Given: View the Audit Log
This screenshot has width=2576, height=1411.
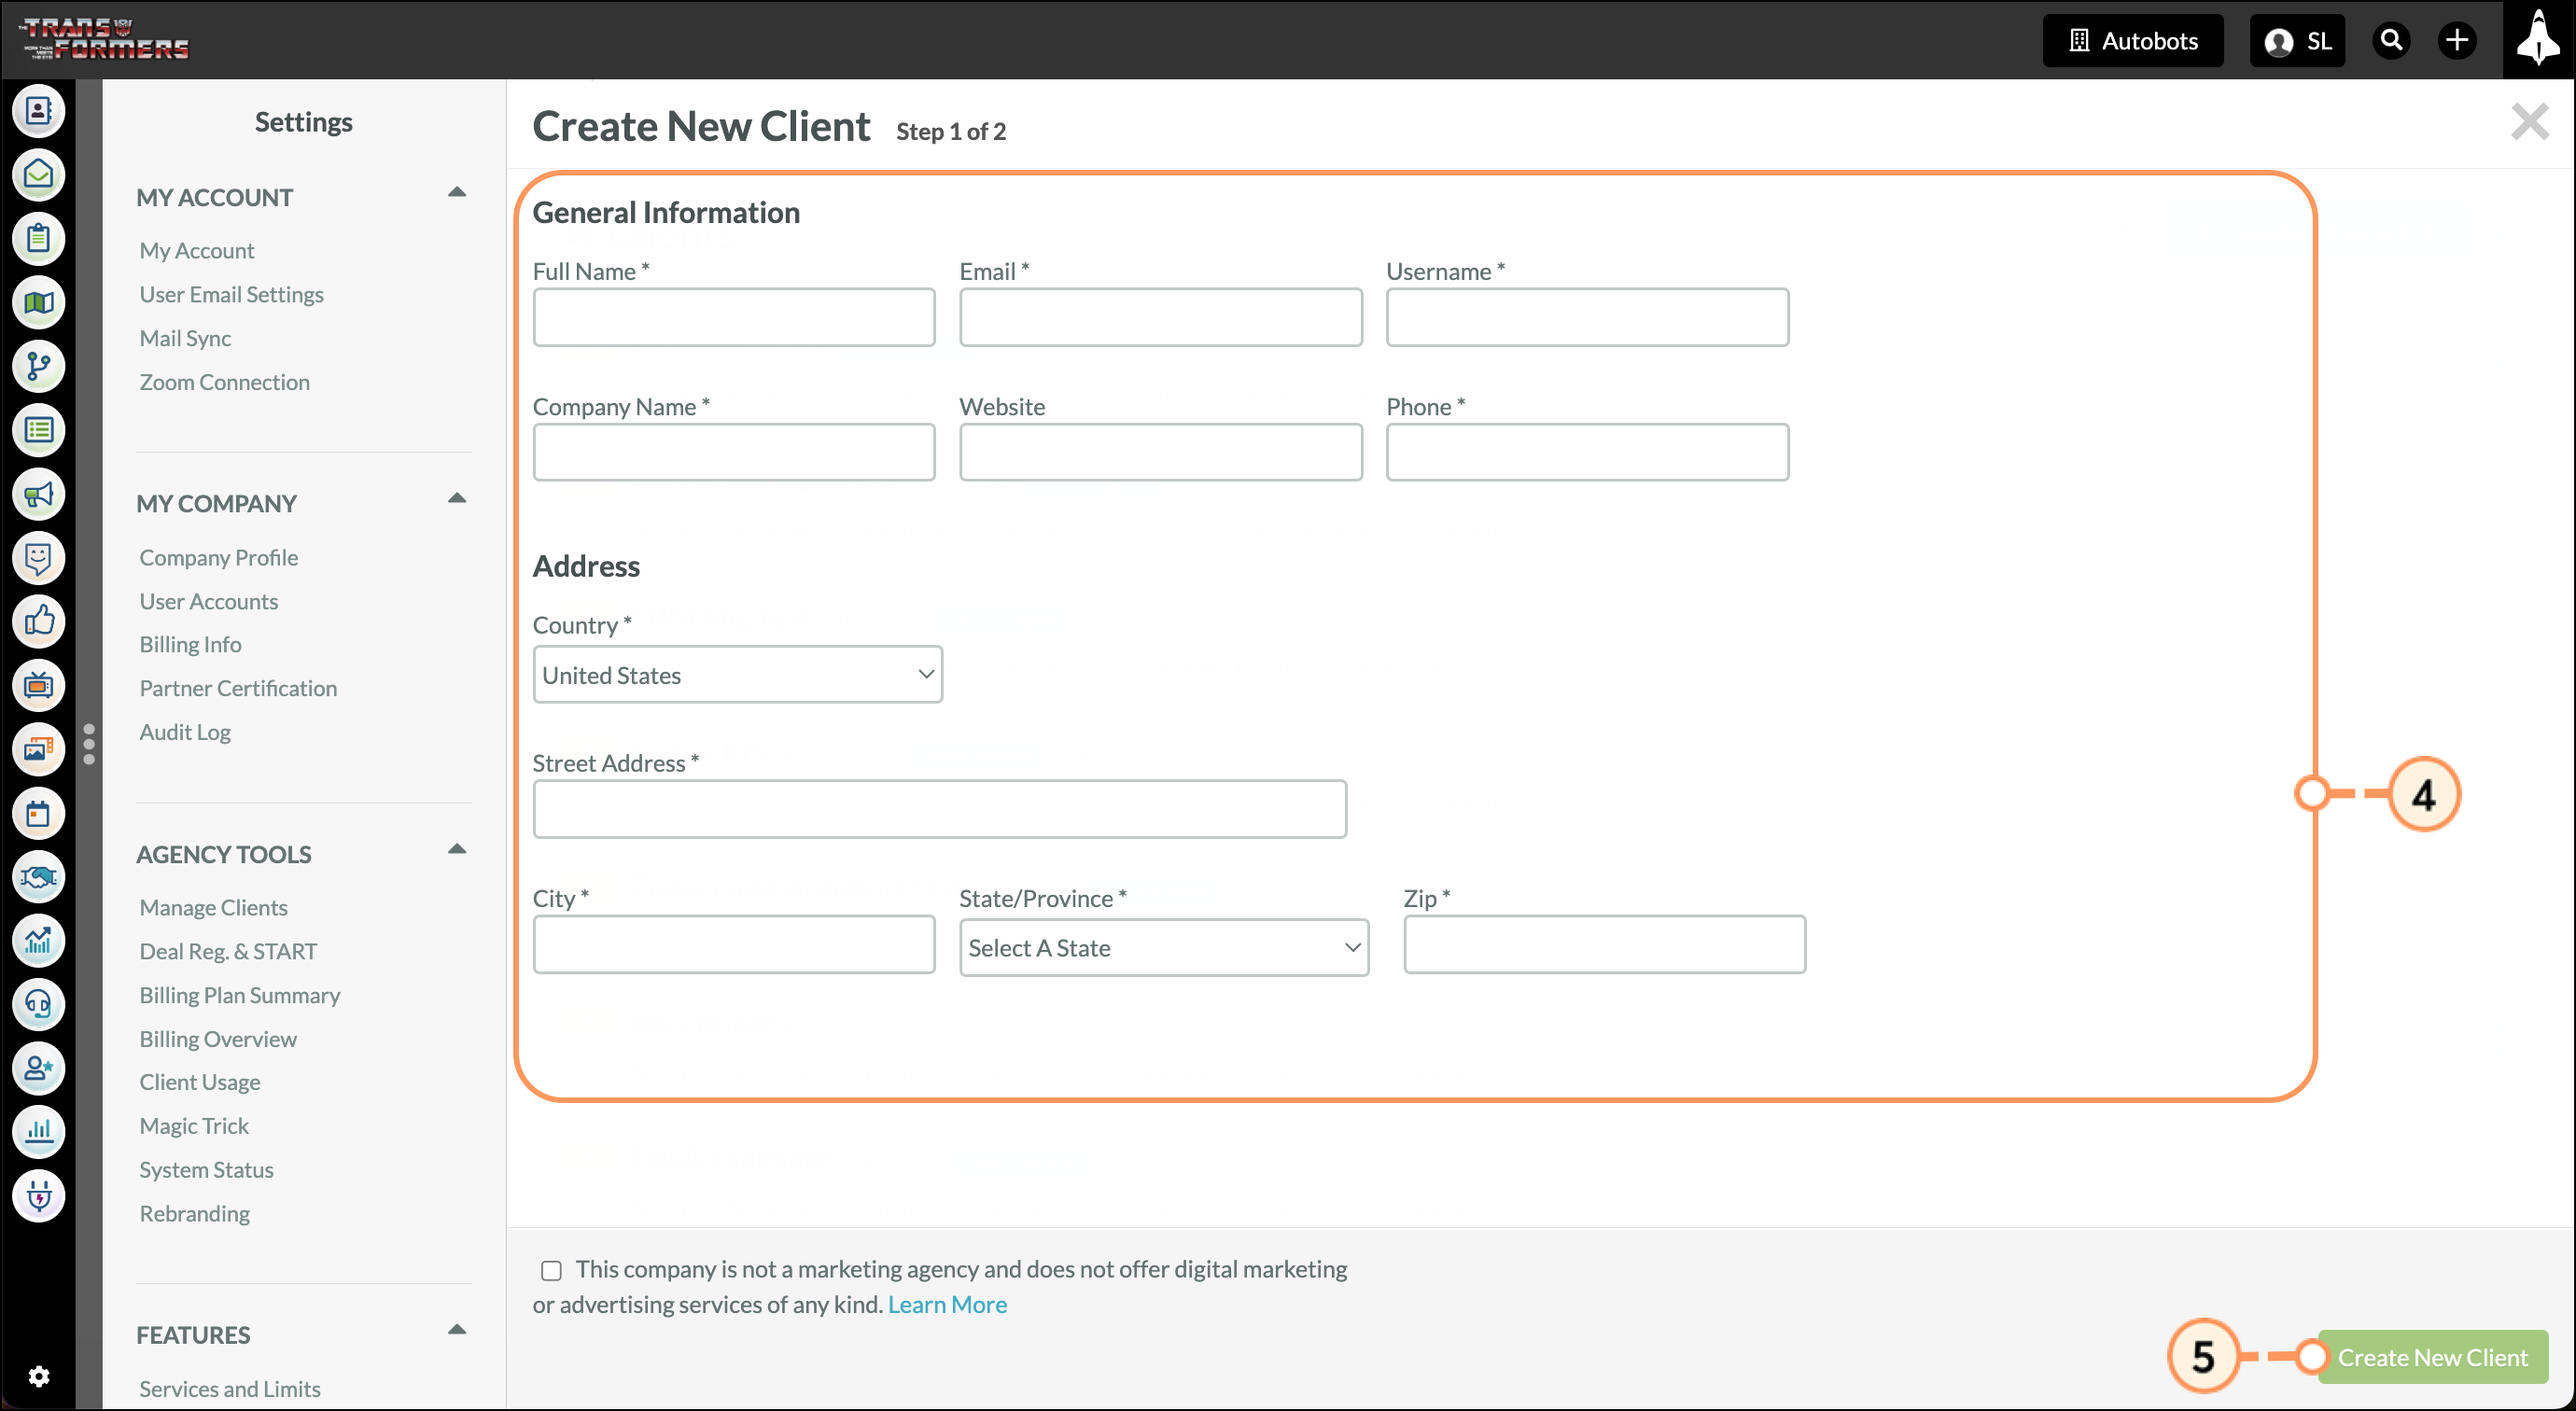Looking at the screenshot, I should coord(185,732).
